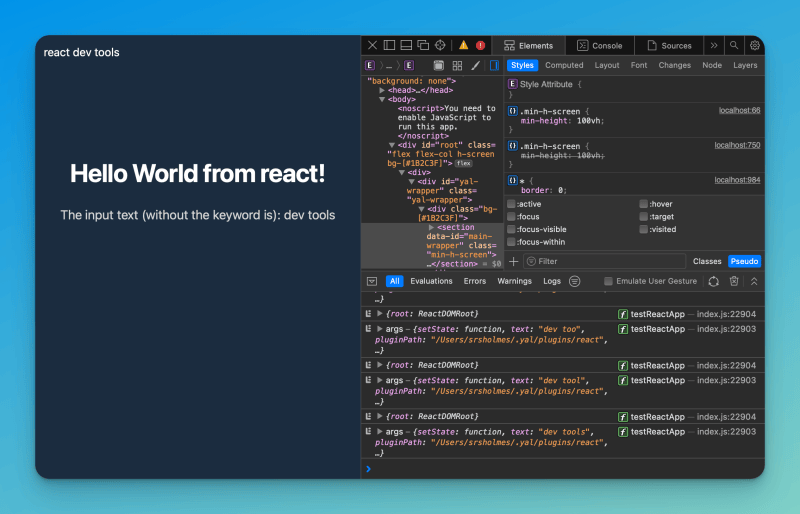The height and width of the screenshot is (514, 800).
Task: Toggle the layout grid overlays icon
Action: pyautogui.click(x=457, y=65)
